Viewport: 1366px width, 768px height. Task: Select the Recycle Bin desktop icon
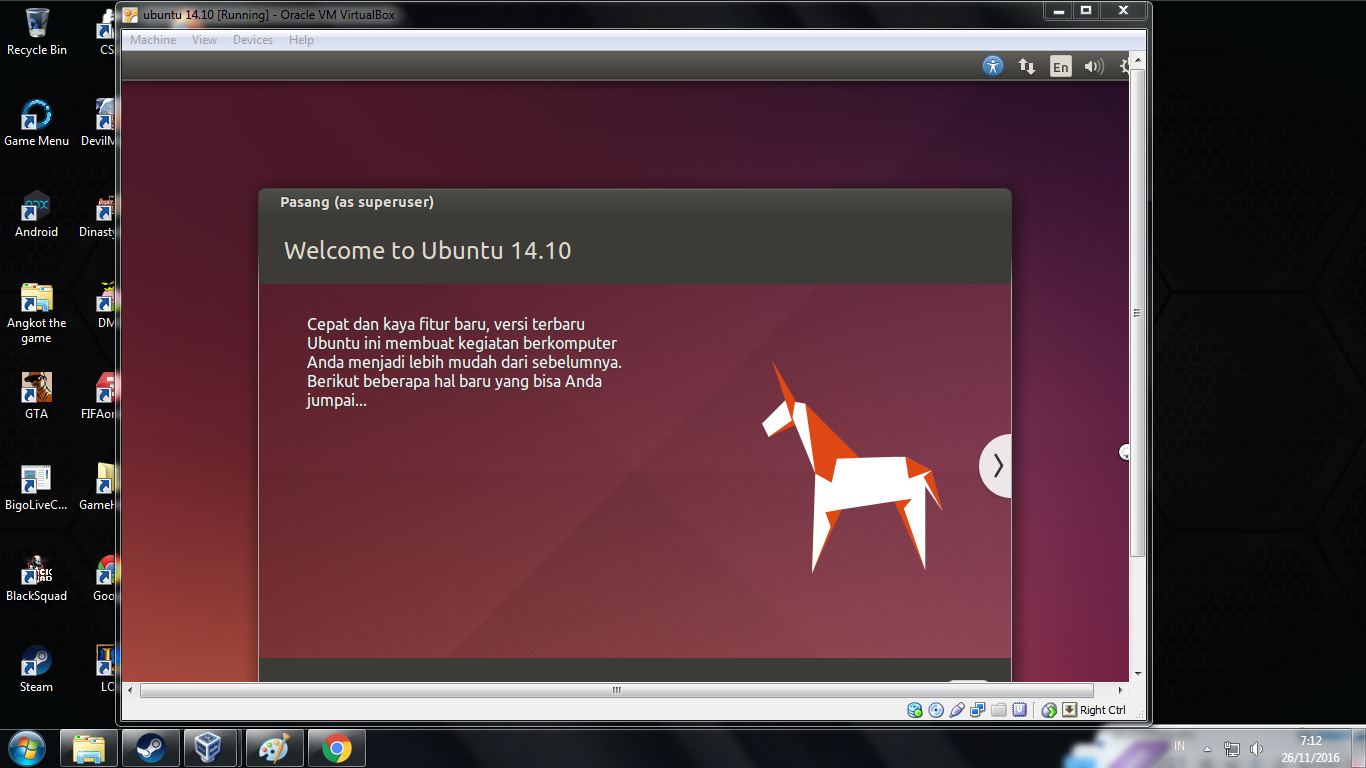37,30
